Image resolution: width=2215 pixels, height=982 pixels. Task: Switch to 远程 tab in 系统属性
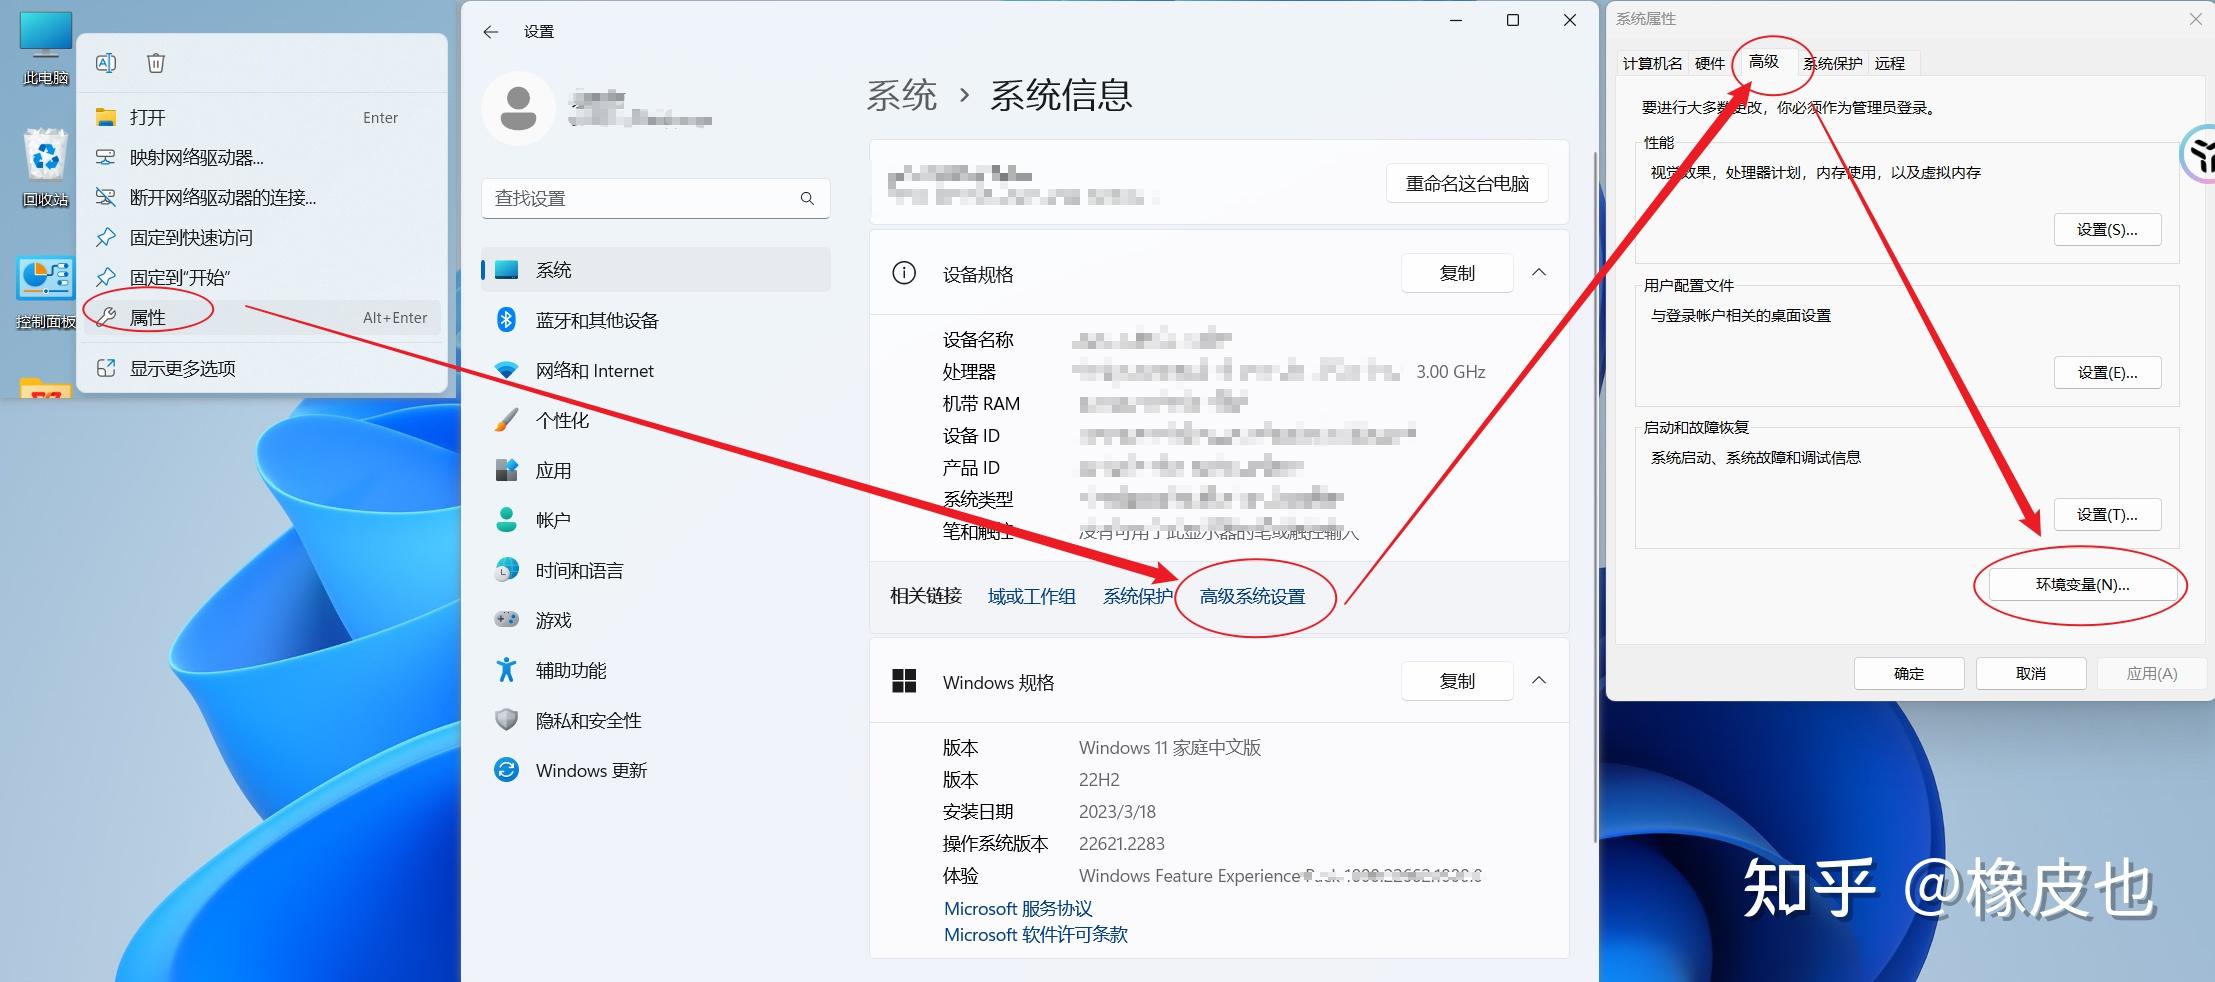coord(1890,63)
